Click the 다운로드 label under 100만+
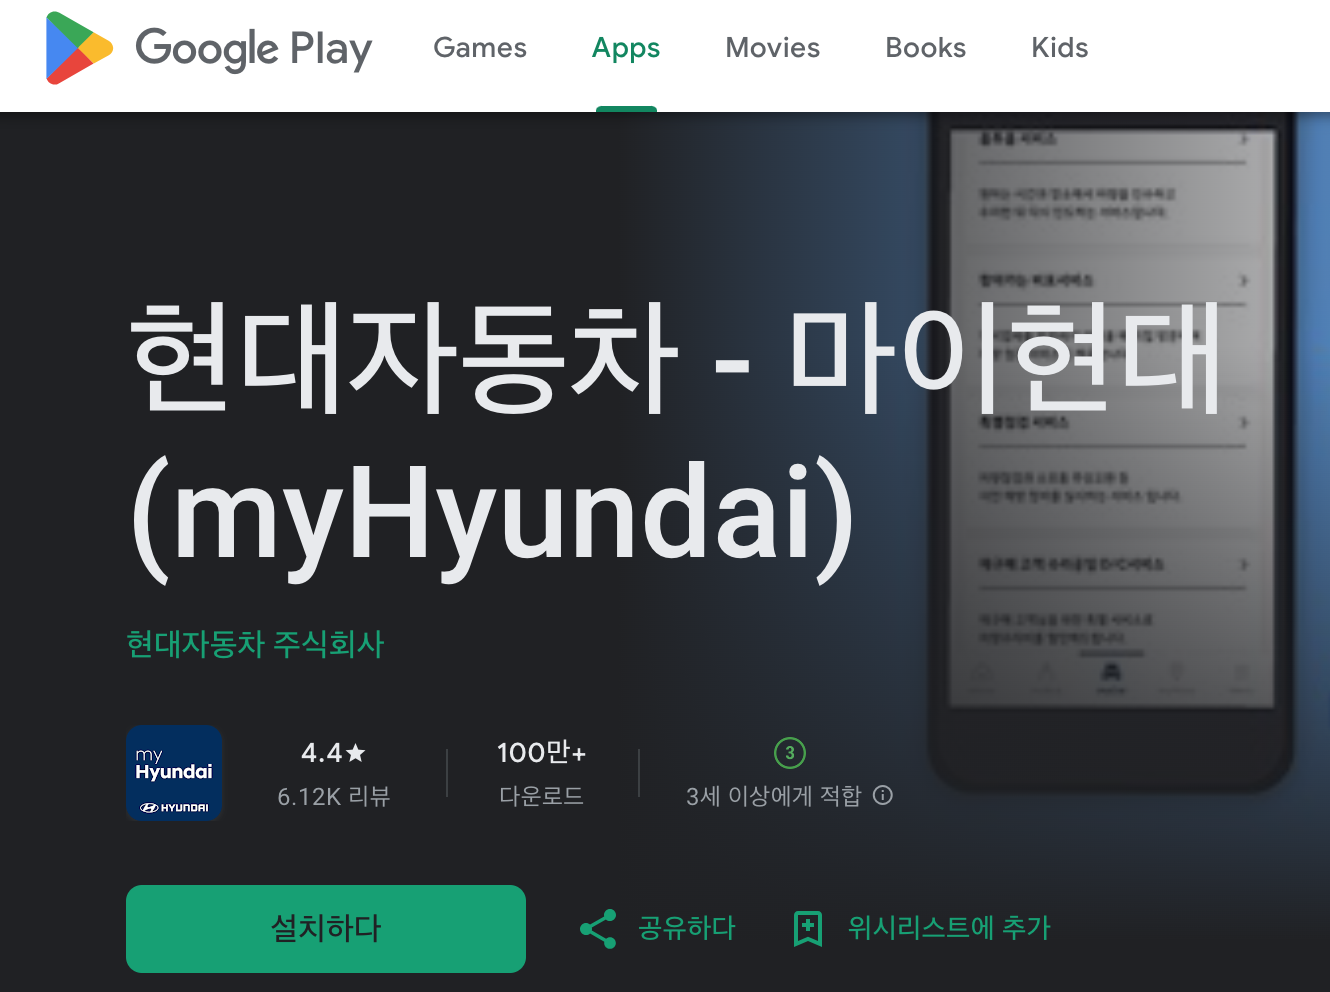Viewport: 1330px width, 992px height. pos(541,797)
